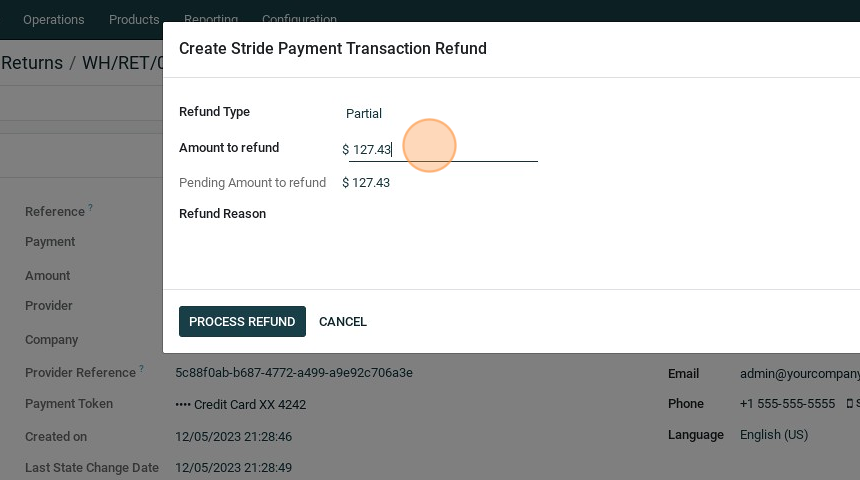Click the WH/RET breadcrumb record name
This screenshot has height=480, width=860.
[x=122, y=63]
